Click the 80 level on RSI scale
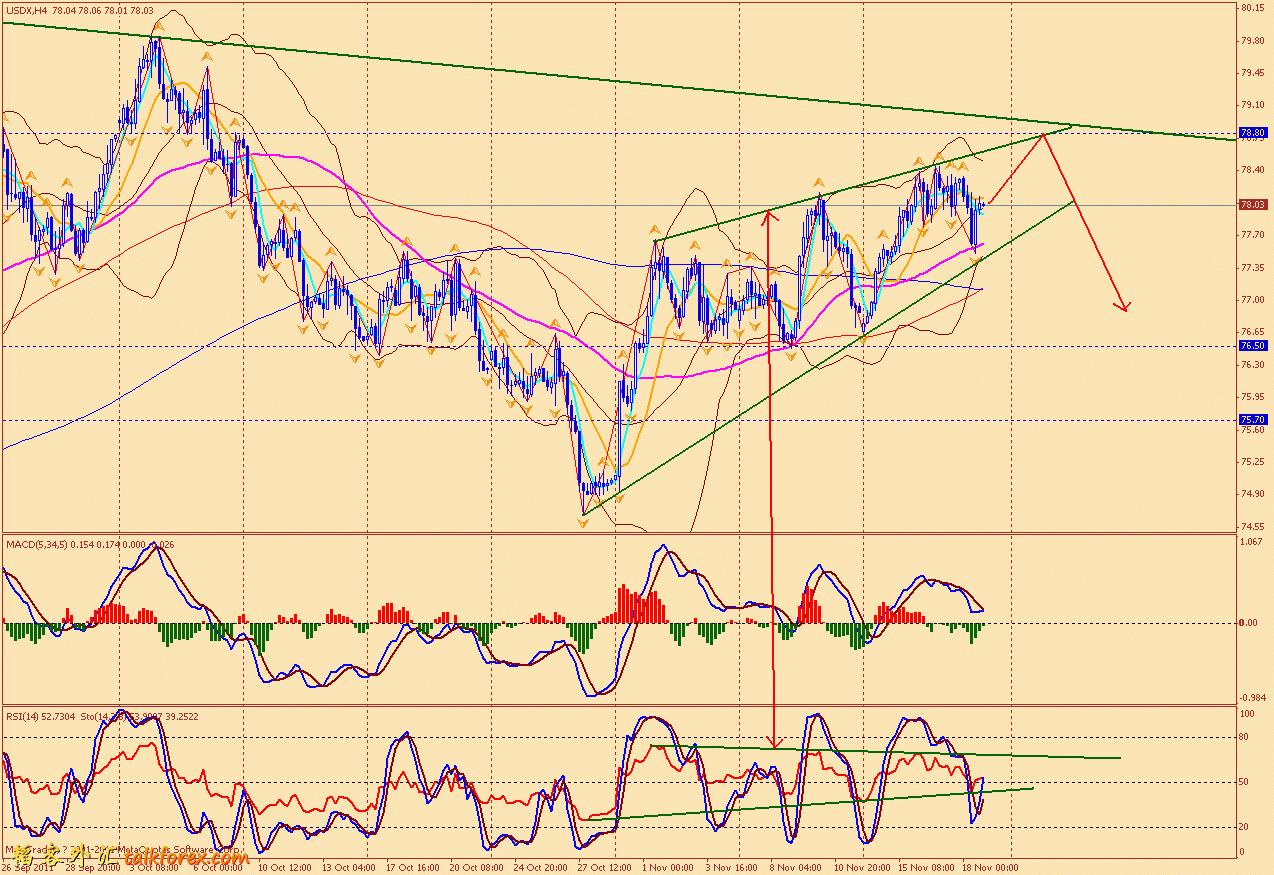This screenshot has width=1274, height=875. [x=1245, y=738]
